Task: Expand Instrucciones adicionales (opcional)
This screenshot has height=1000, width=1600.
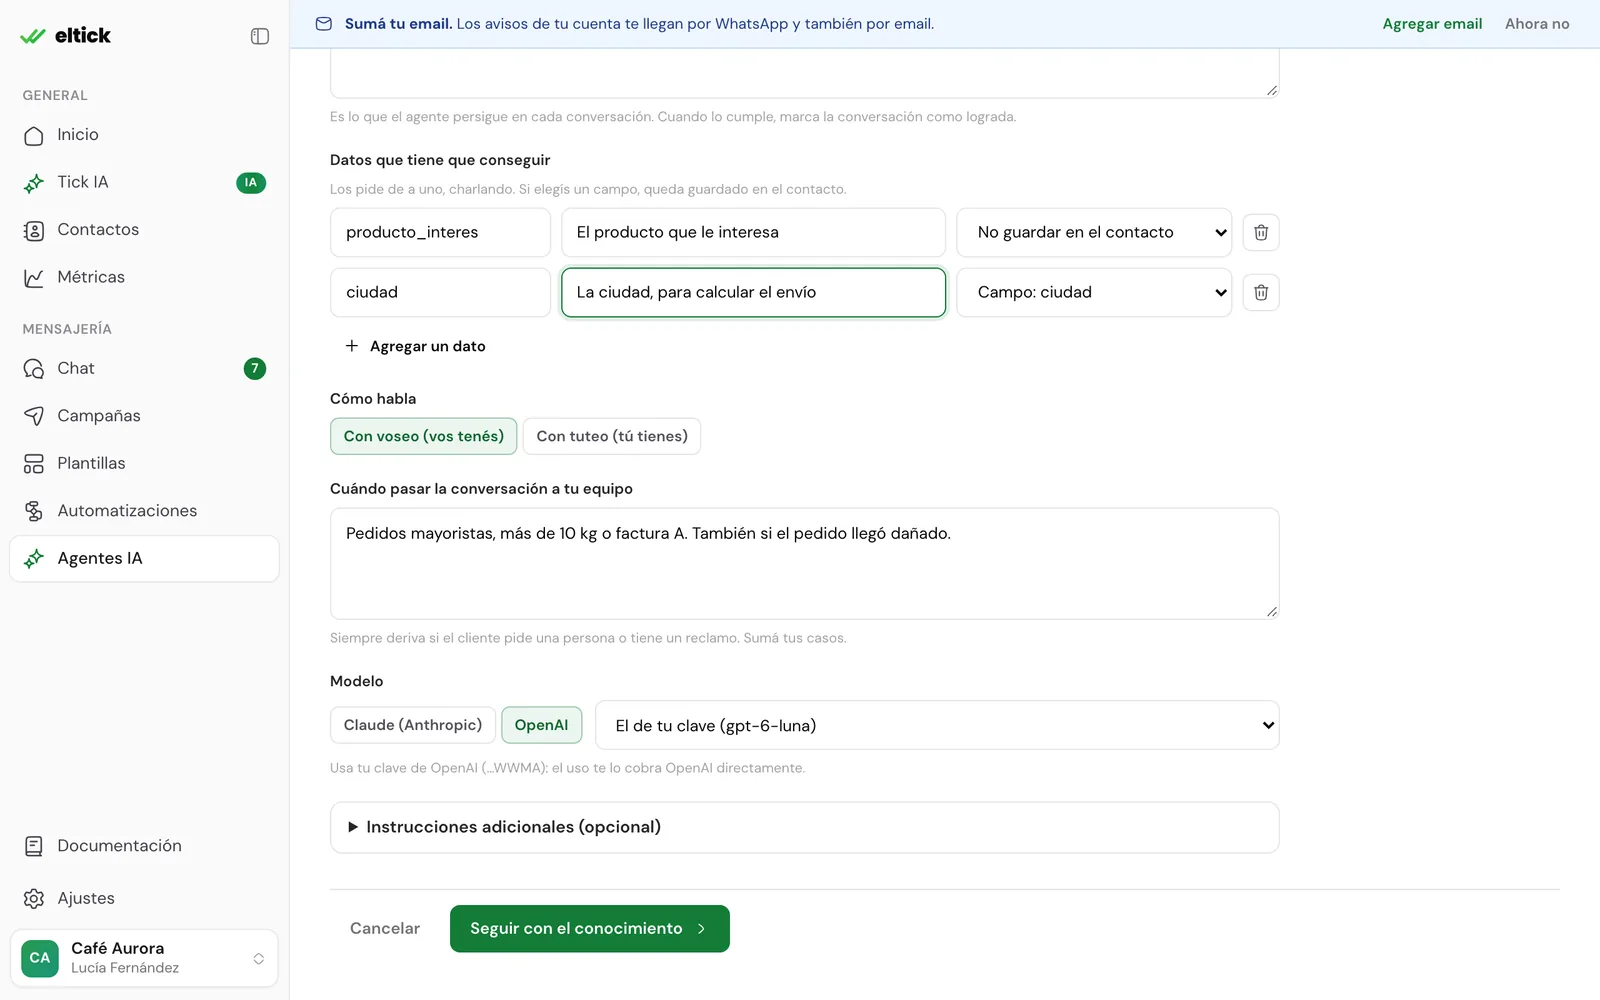Action: 805,827
